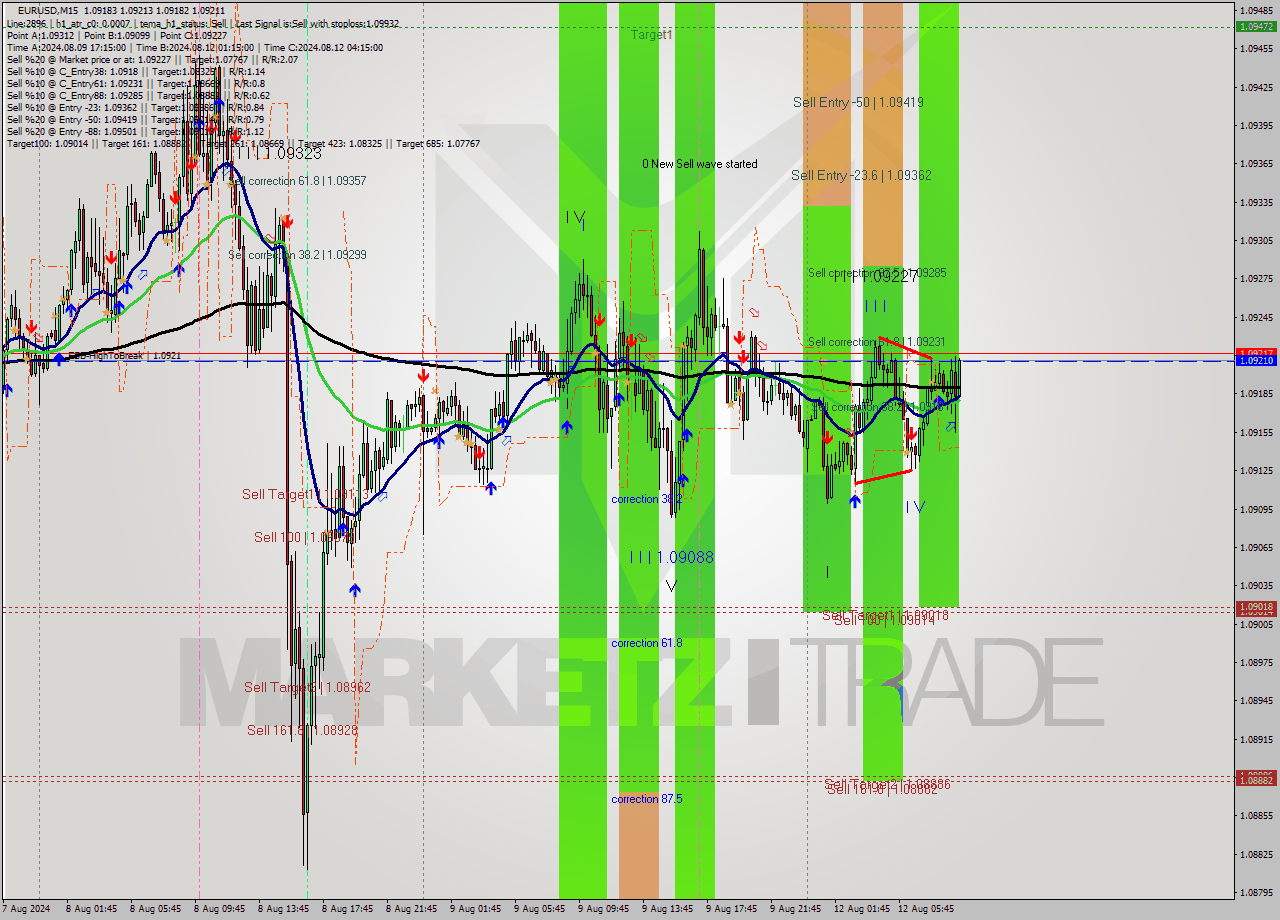Select the 1.08882 red price tag
The height and width of the screenshot is (920, 1280).
[x=1257, y=780]
